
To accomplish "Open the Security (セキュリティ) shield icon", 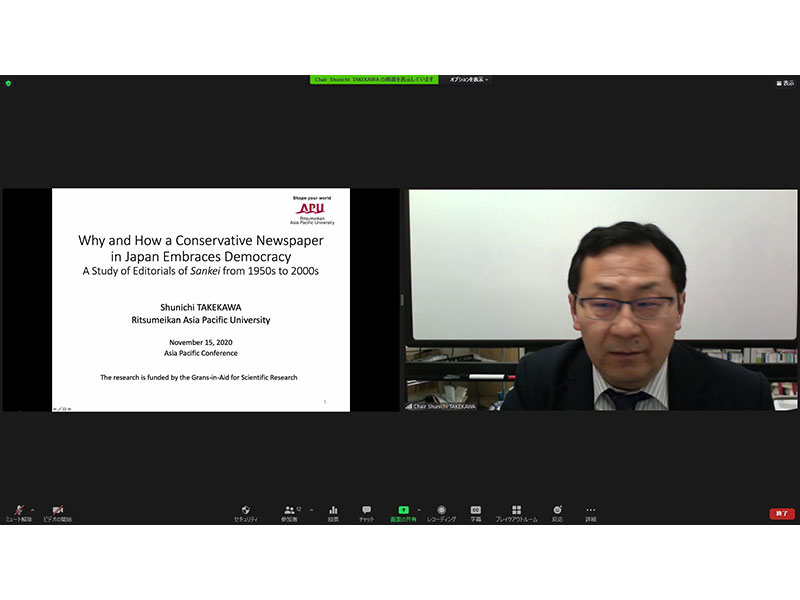I will [246, 511].
